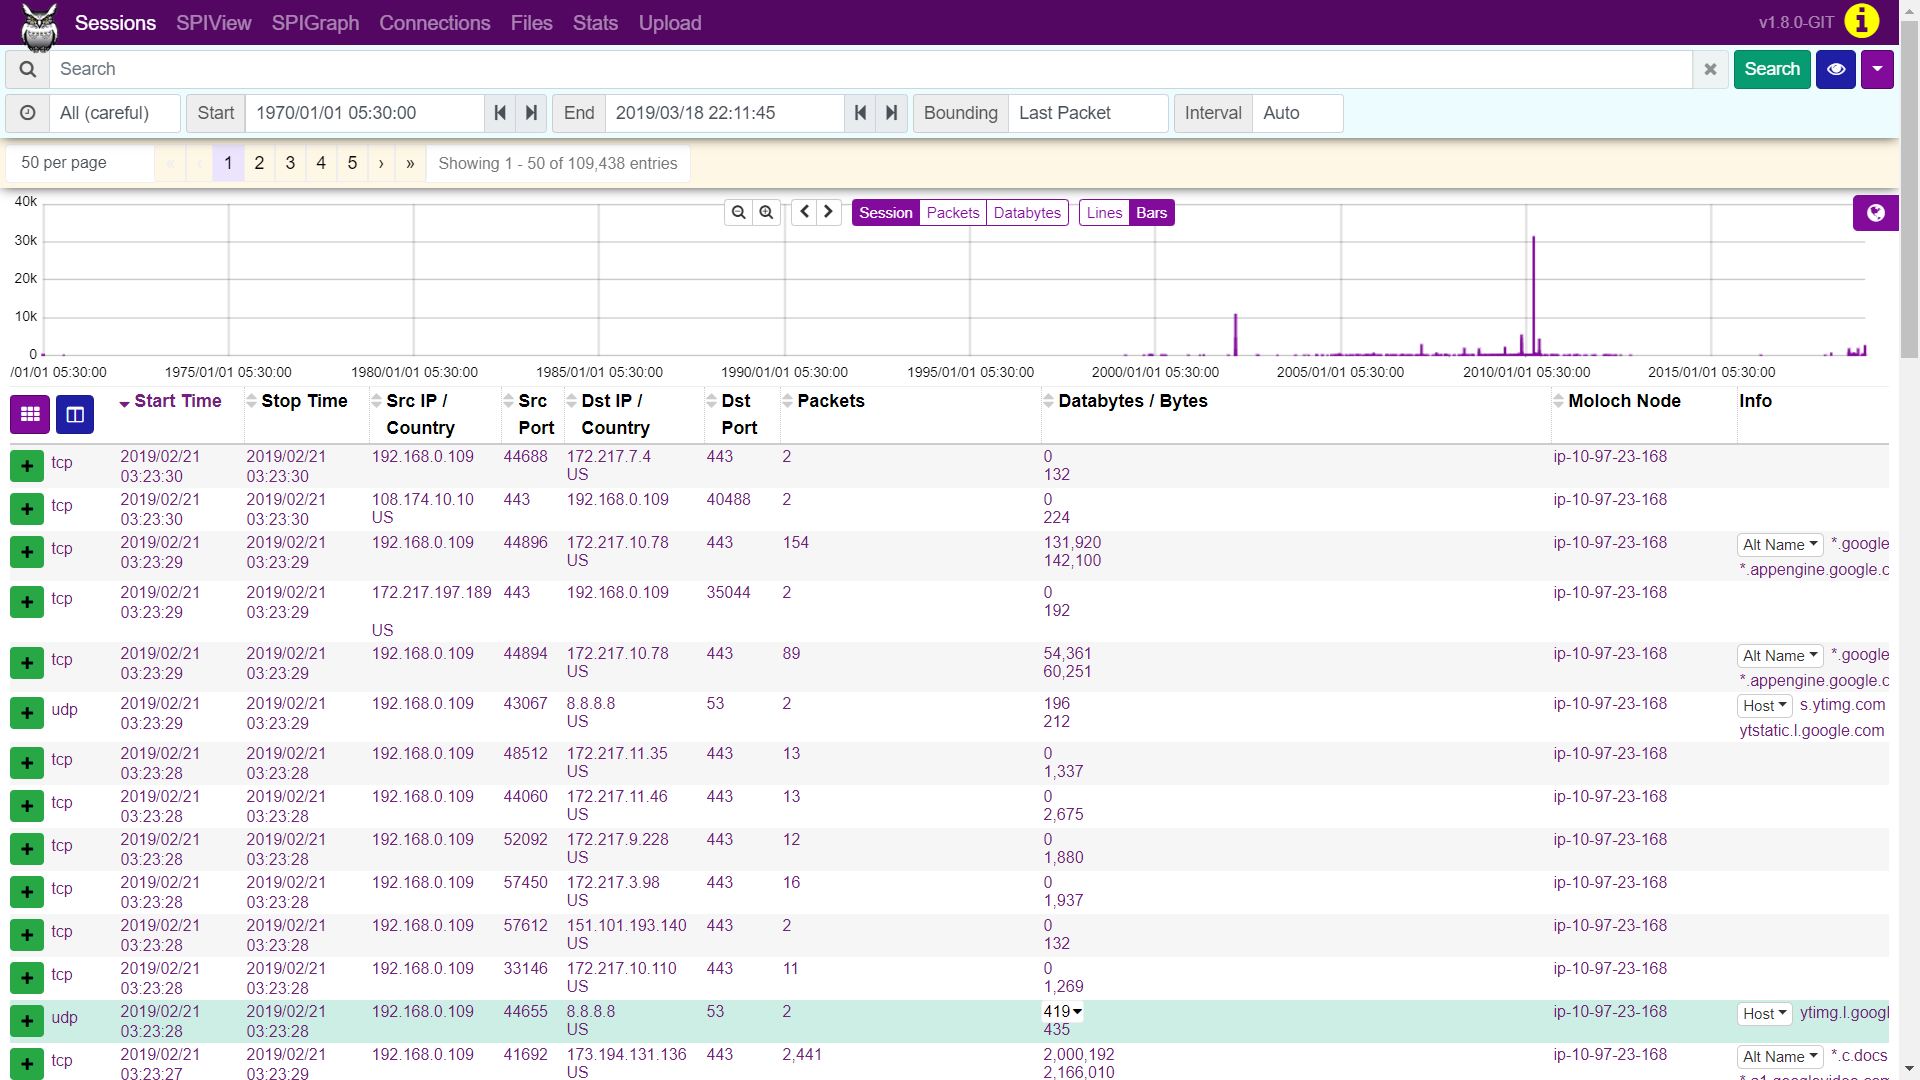This screenshot has height=1080, width=1920.
Task: Open the Host dropdown next to s.ytimg.com
Action: point(1764,705)
